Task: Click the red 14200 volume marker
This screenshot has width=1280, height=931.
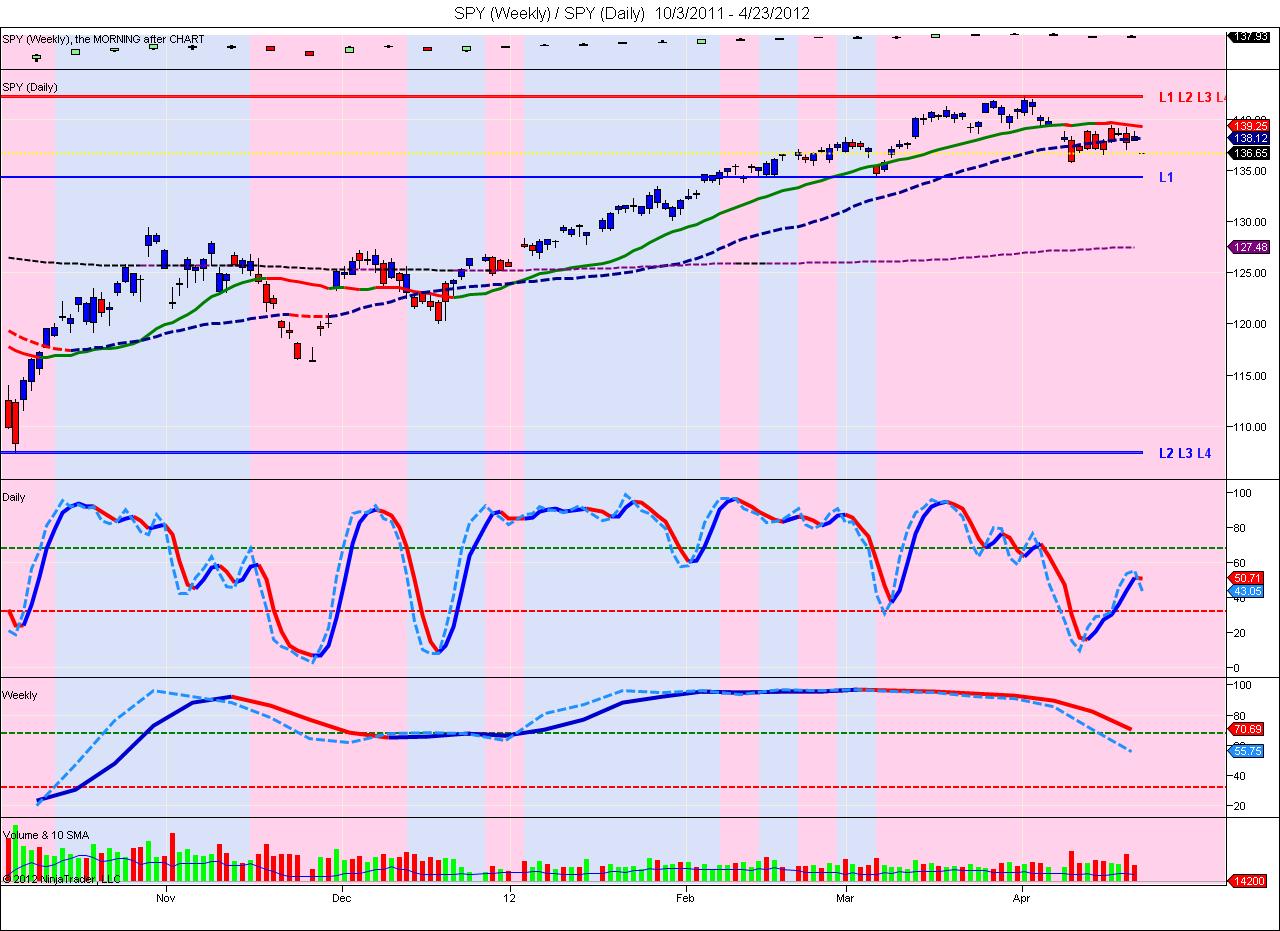Action: [1250, 881]
